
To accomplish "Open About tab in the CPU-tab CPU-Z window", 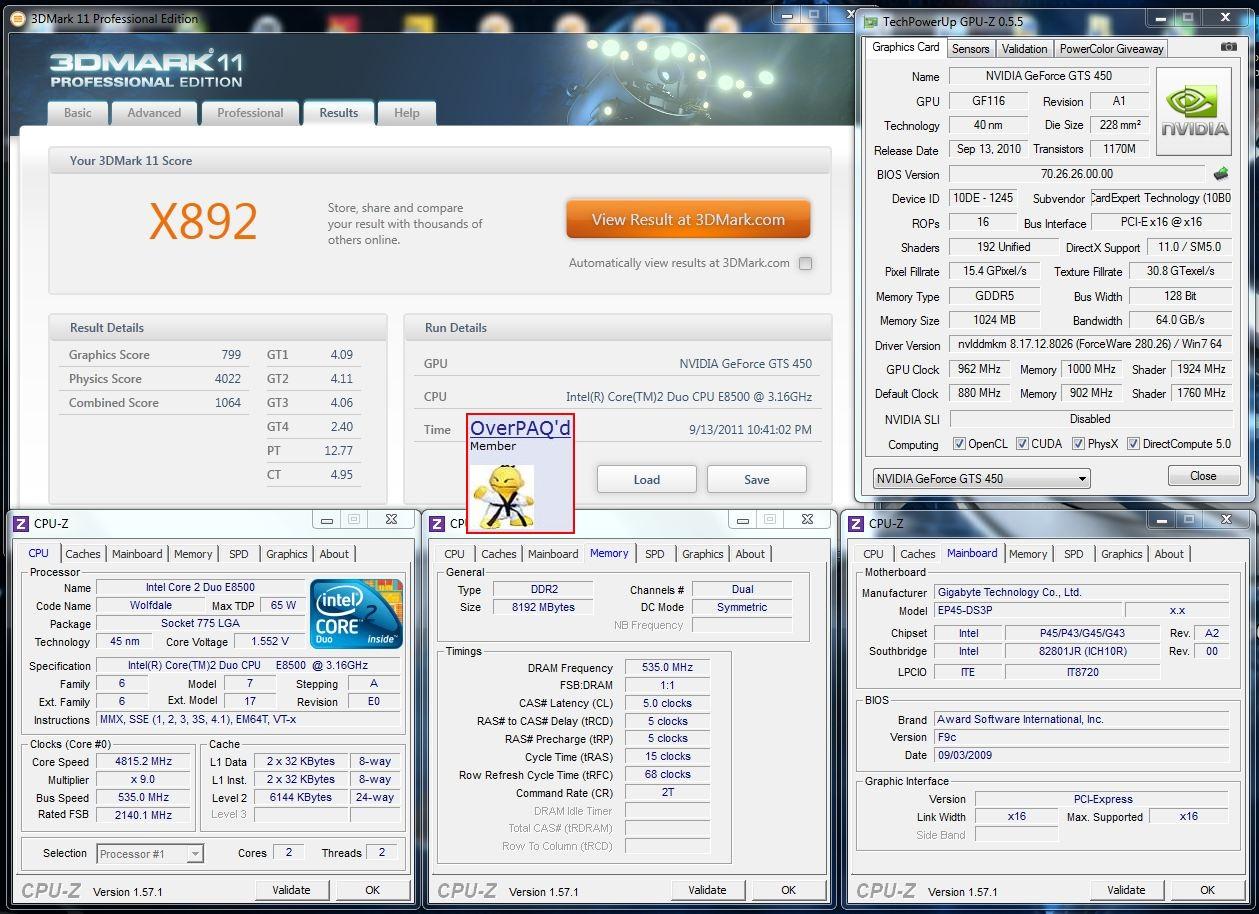I will pos(335,554).
